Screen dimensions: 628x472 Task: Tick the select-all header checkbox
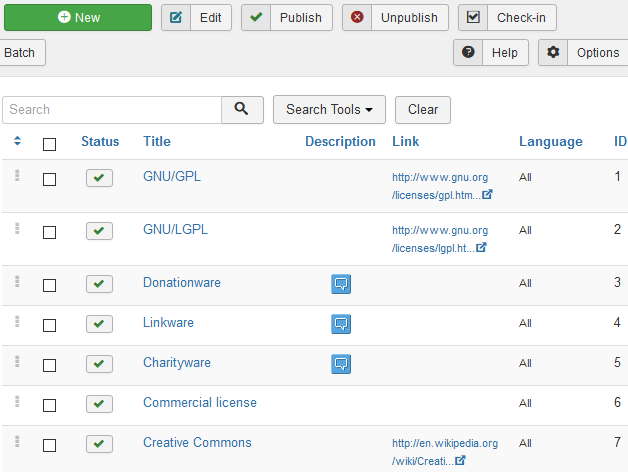pyautogui.click(x=49, y=144)
